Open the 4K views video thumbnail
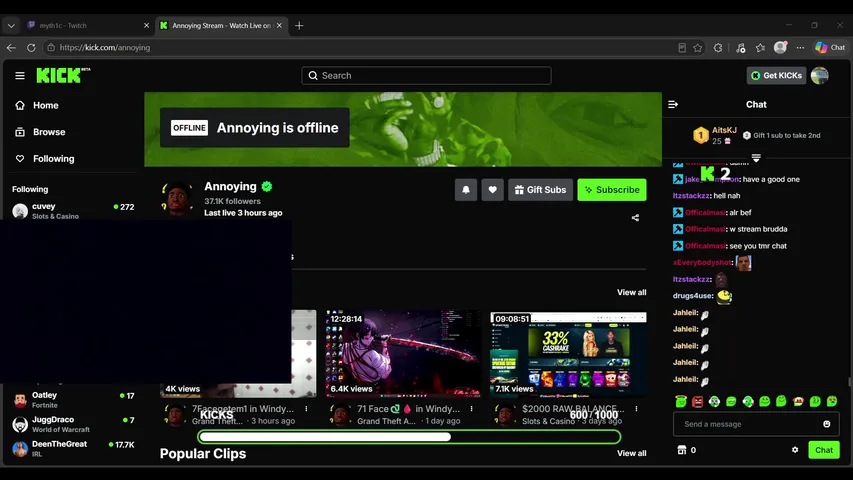The width and height of the screenshot is (853, 480). [304, 354]
